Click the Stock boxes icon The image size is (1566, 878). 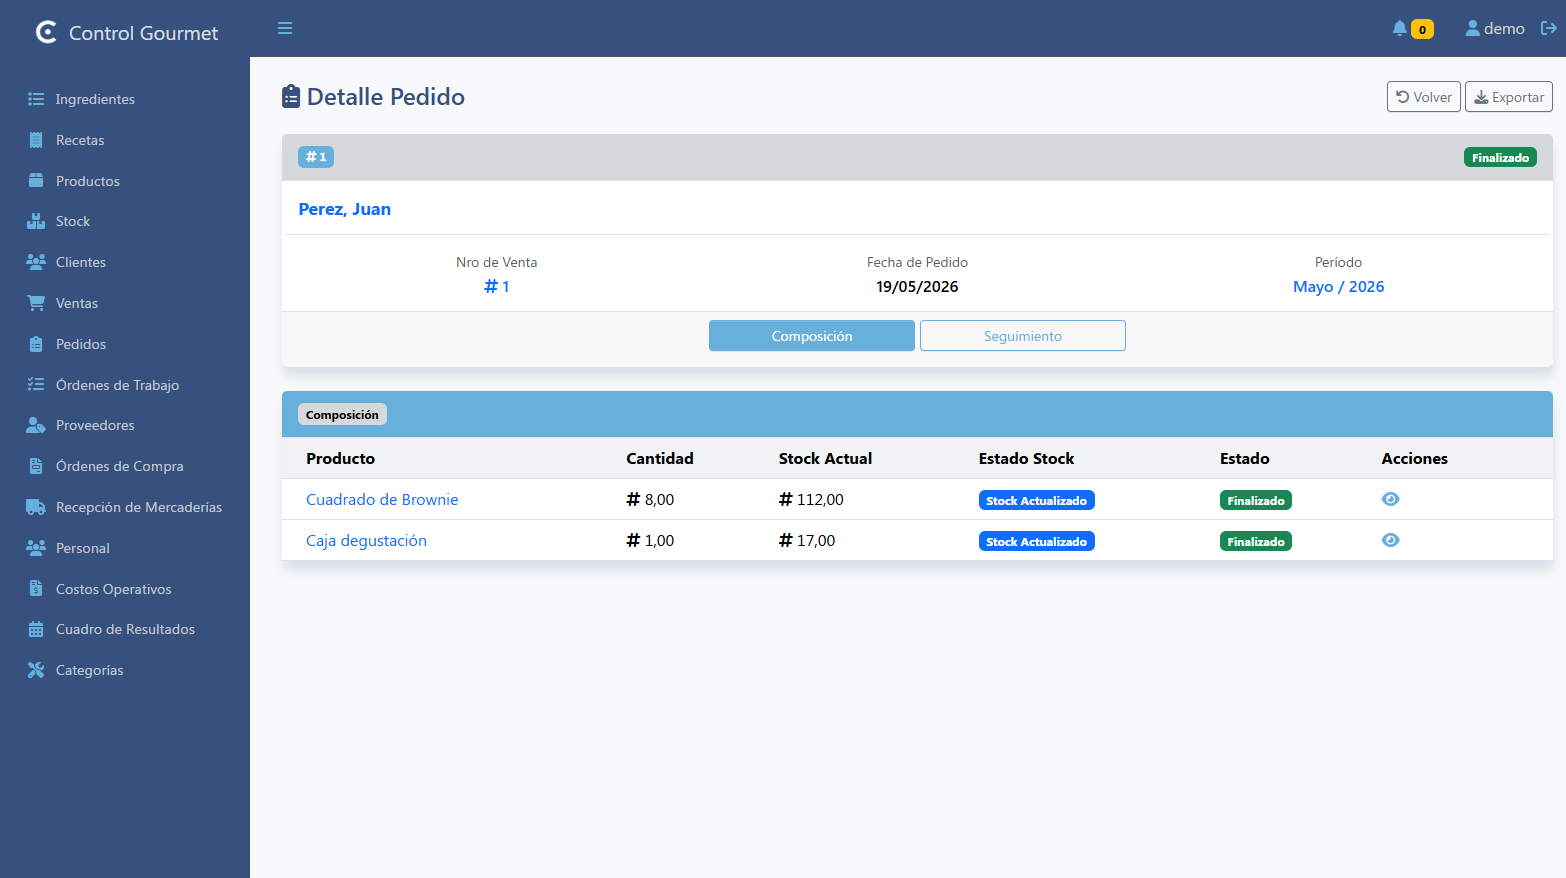coord(36,221)
